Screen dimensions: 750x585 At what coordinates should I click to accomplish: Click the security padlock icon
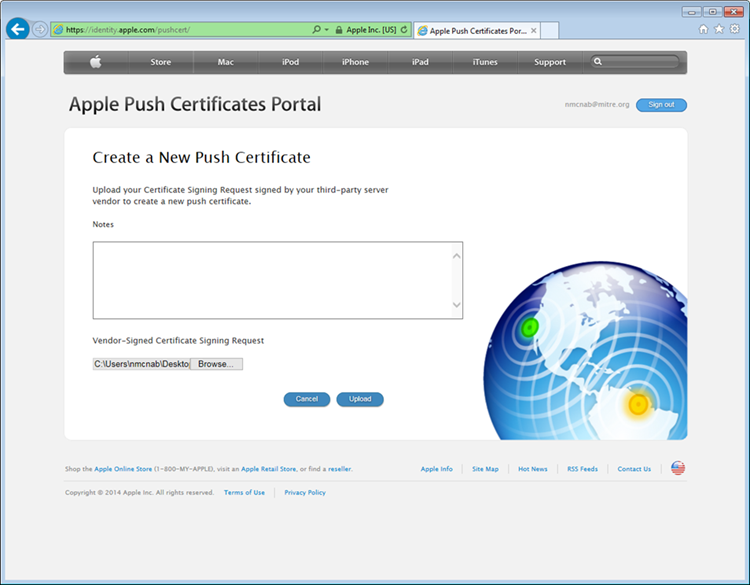point(339,30)
